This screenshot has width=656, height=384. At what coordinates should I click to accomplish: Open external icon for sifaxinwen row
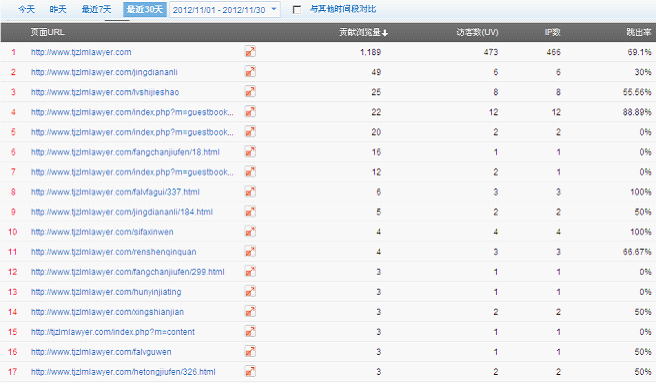click(x=250, y=231)
